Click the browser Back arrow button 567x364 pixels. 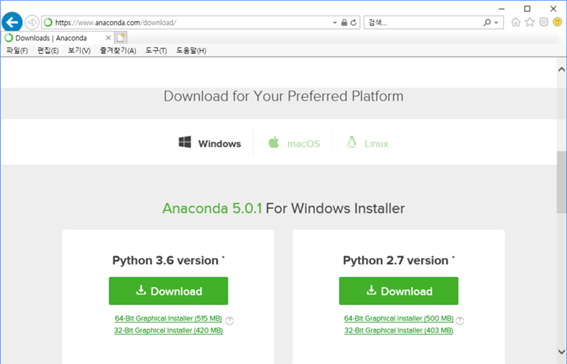point(12,22)
